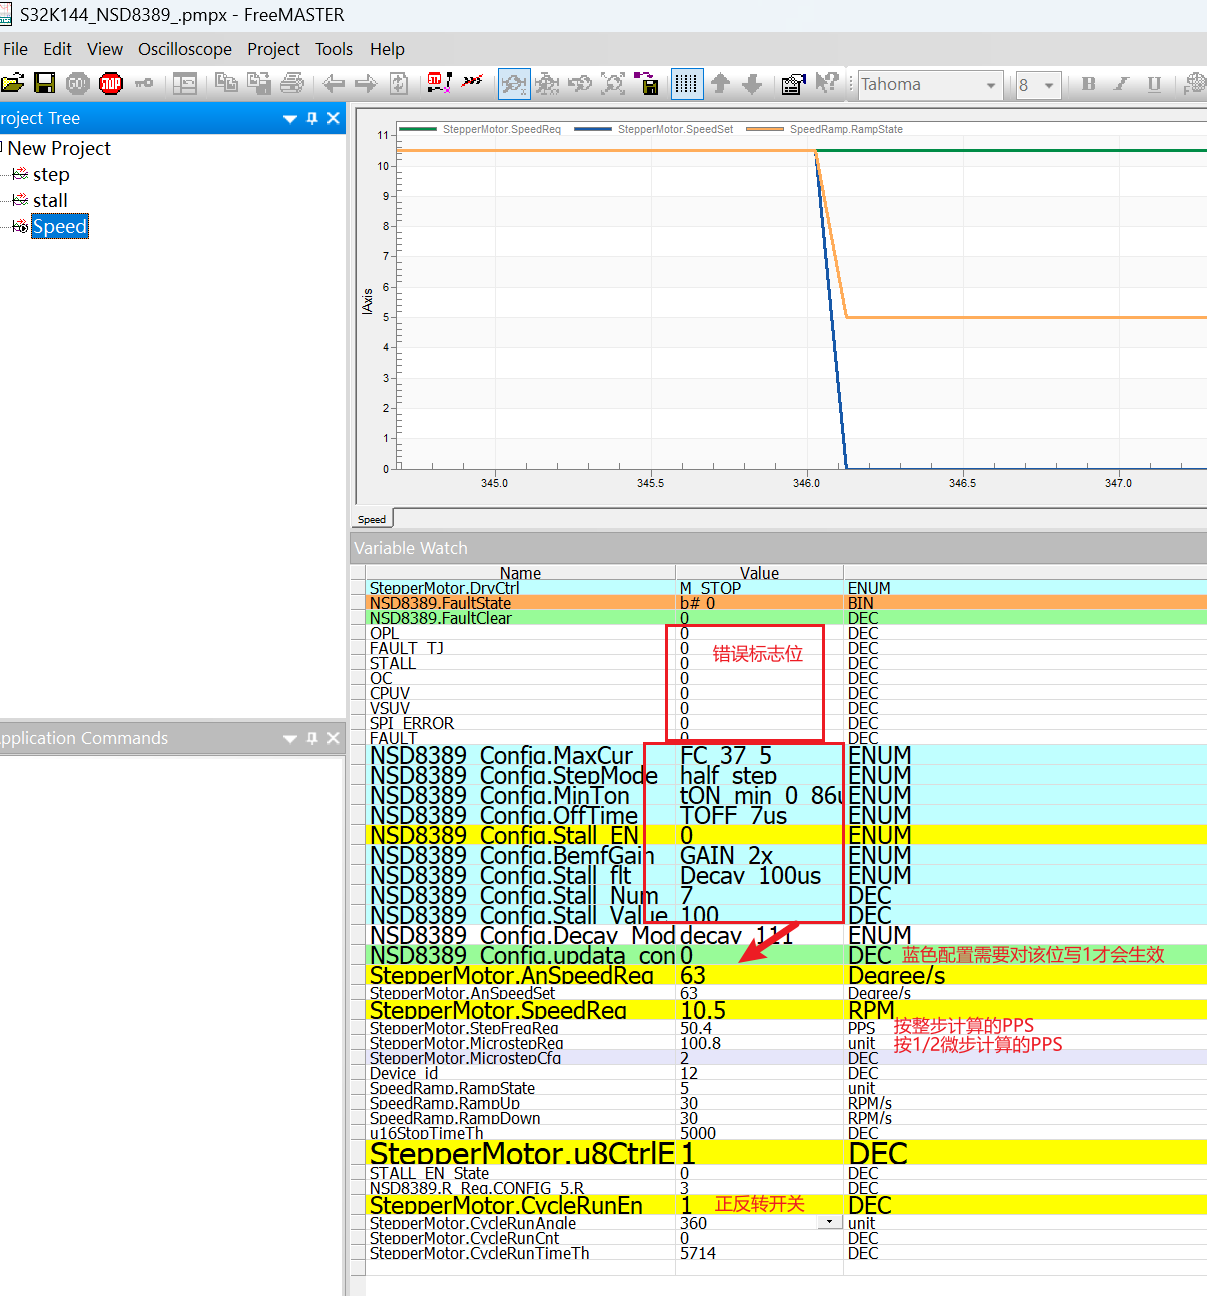This screenshot has width=1207, height=1296.
Task: Click the move-up arrow icon
Action: coord(720,84)
